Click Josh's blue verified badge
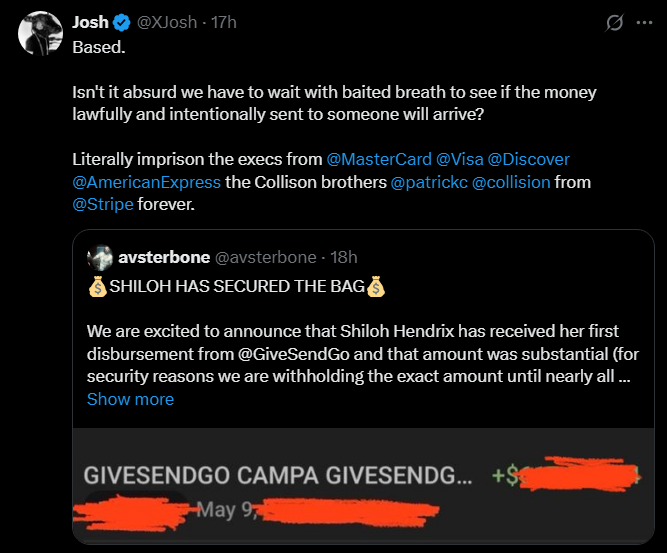 (121, 23)
